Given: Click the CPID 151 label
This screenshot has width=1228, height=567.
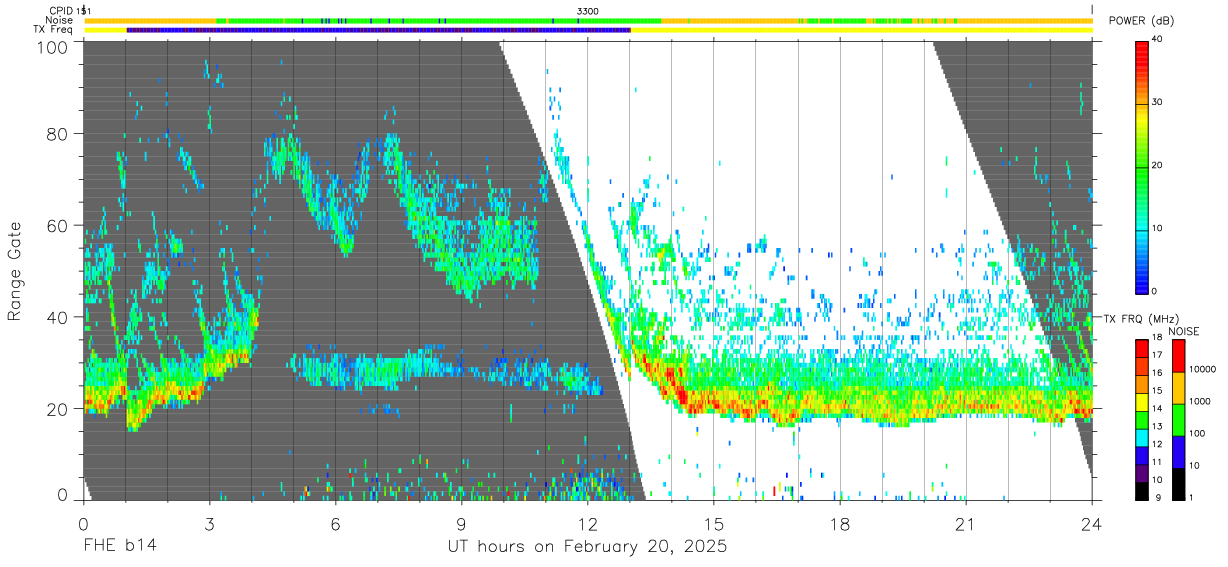Looking at the screenshot, I should pyautogui.click(x=70, y=10).
